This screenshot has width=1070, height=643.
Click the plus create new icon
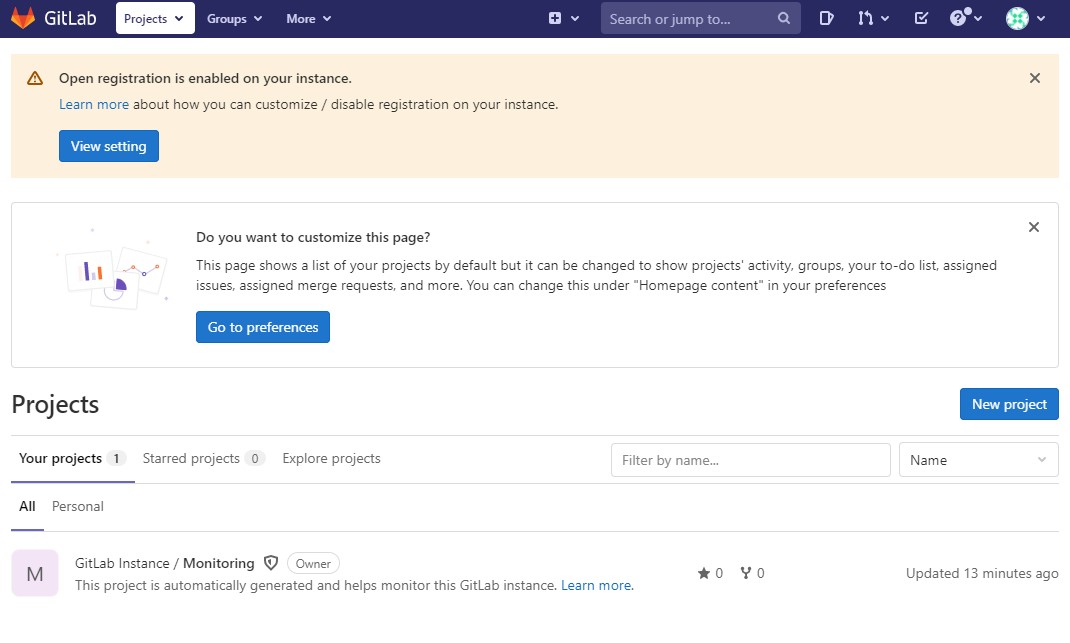(555, 18)
